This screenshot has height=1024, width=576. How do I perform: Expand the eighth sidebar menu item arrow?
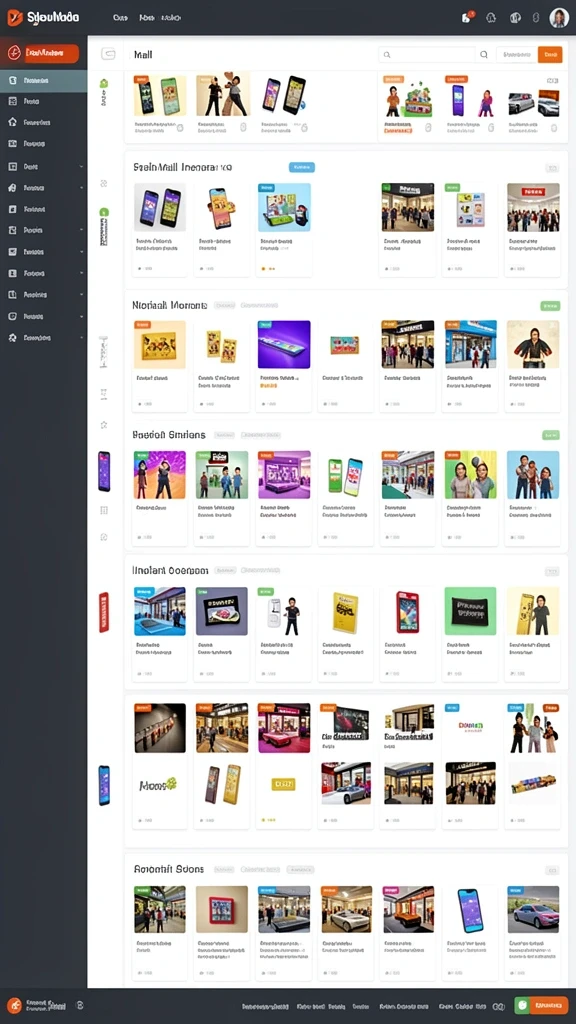pos(82,230)
